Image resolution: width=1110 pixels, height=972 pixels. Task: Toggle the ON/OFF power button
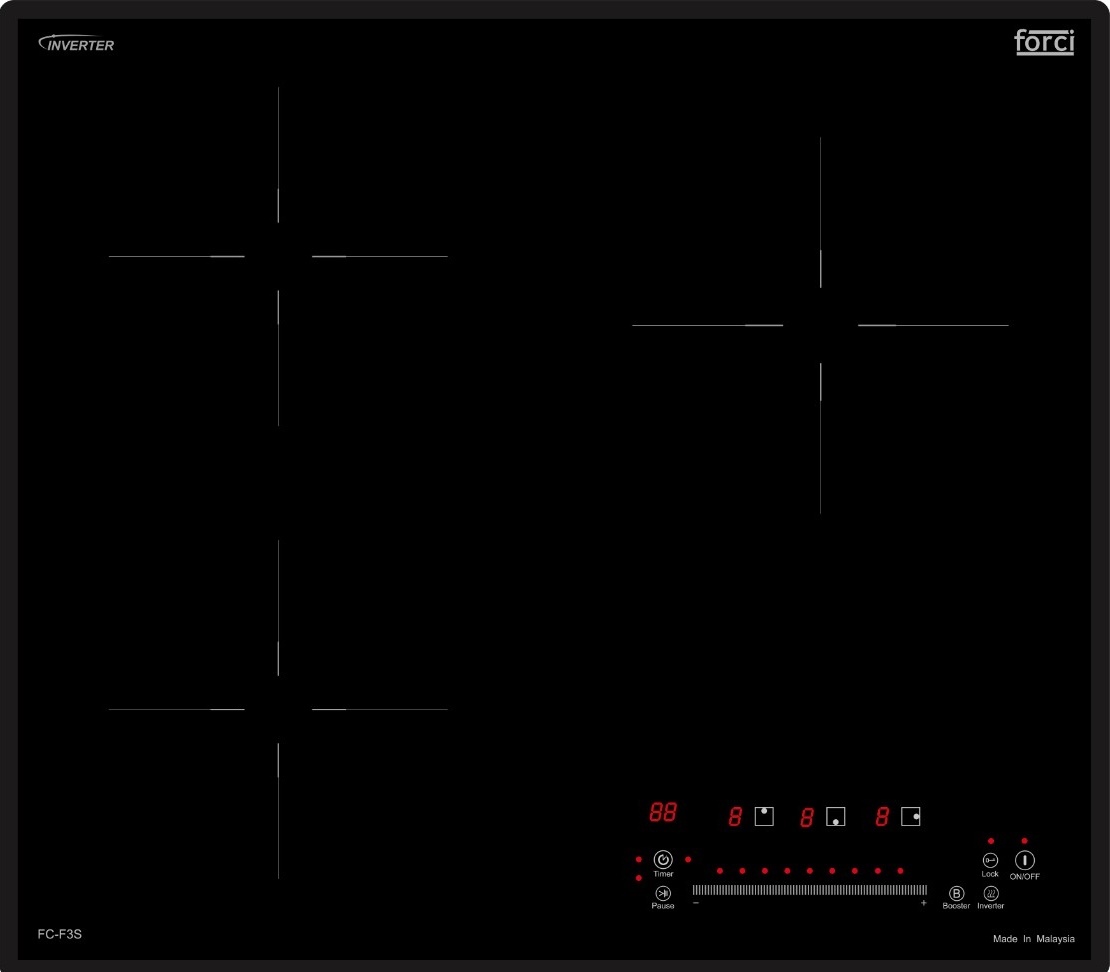pyautogui.click(x=1024, y=860)
